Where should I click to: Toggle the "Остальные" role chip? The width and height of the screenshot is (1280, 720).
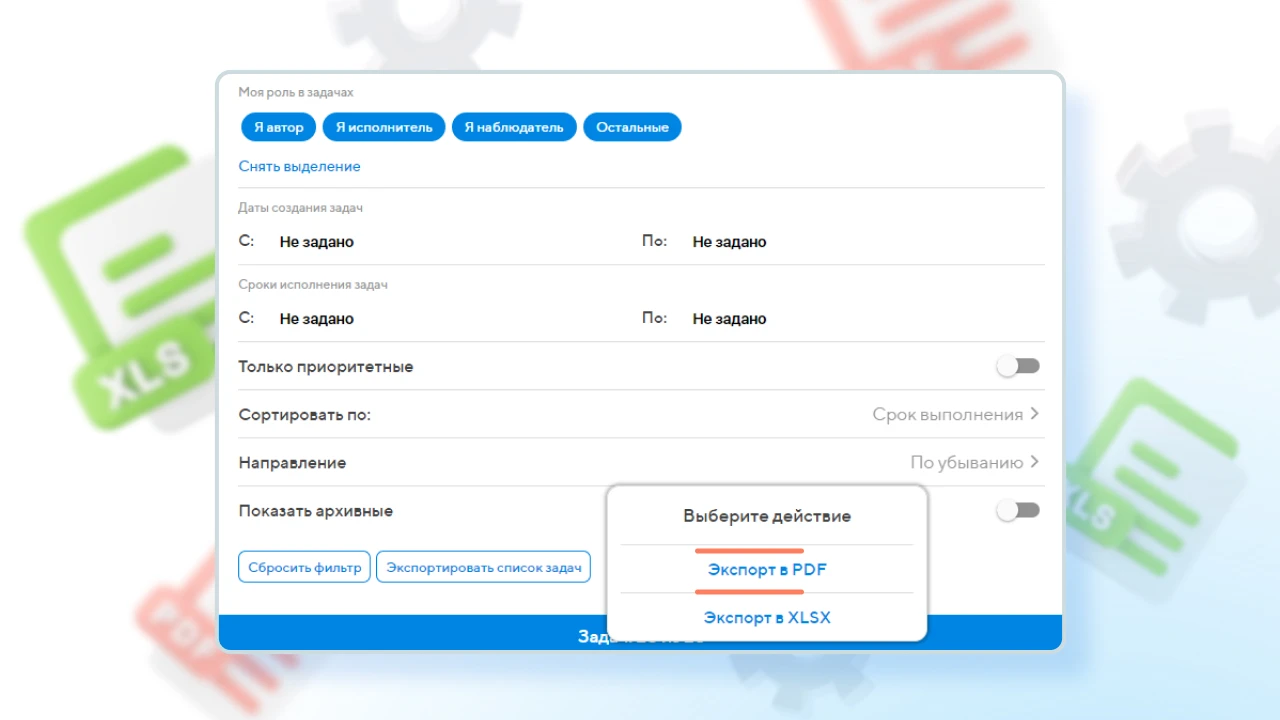(632, 127)
